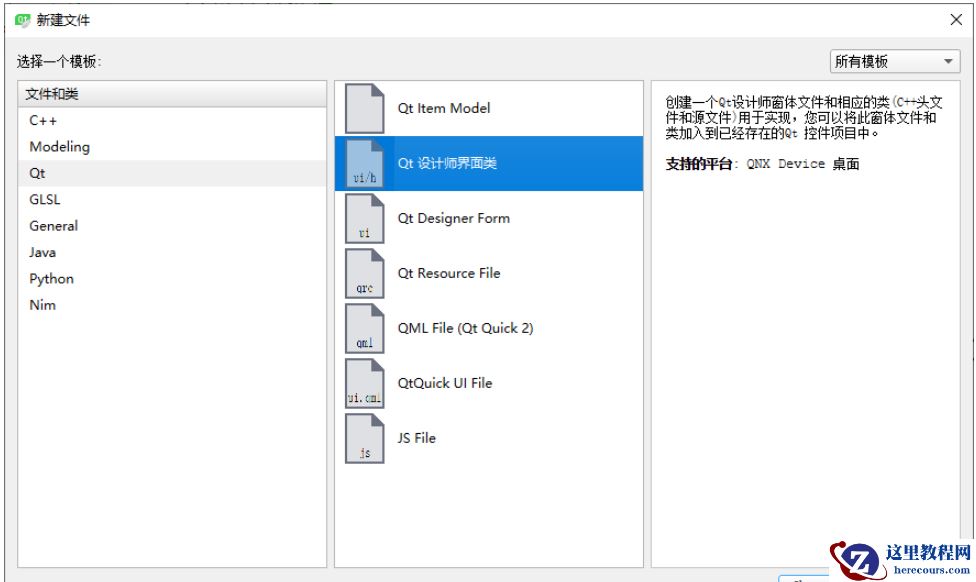Select the Nim category

tap(172, 305)
